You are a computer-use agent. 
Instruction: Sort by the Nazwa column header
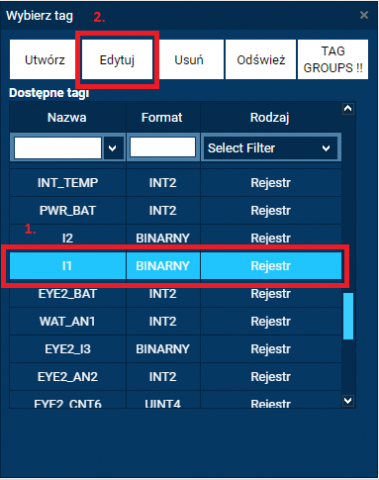tap(67, 117)
